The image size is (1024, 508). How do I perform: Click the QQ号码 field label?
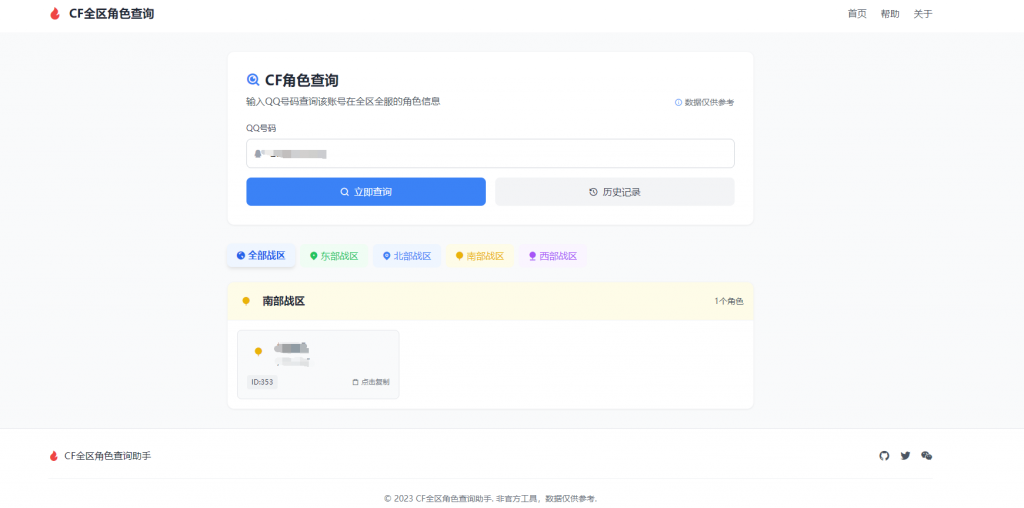[261, 128]
